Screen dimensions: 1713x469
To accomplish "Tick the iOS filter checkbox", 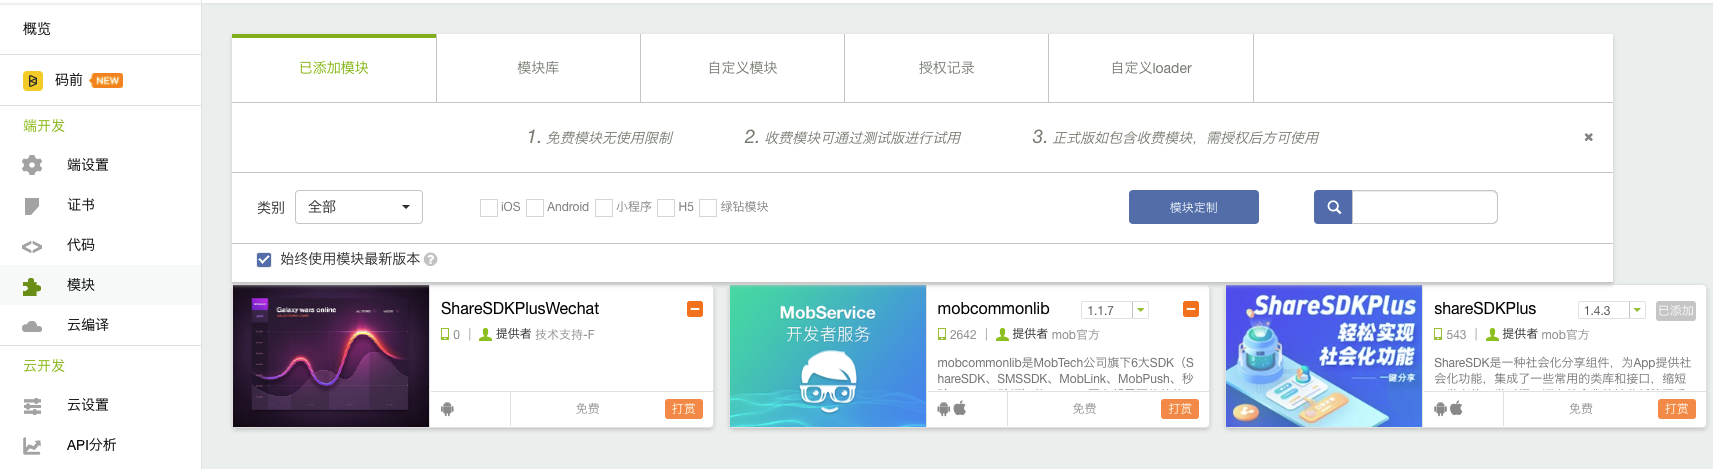I will (489, 207).
